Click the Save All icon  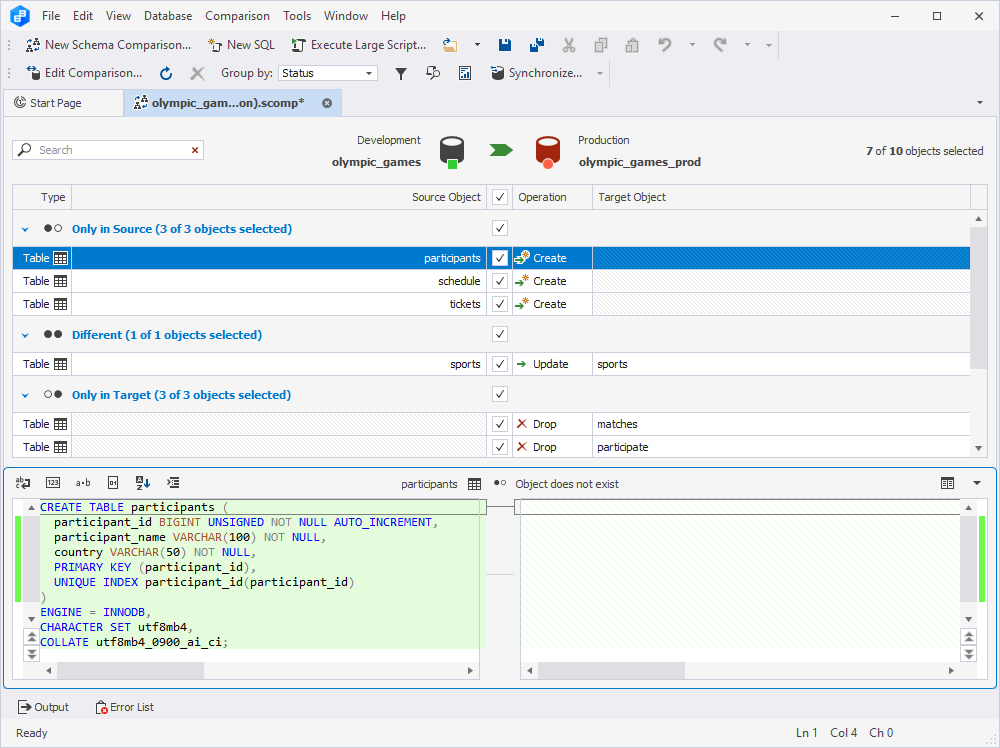[537, 45]
